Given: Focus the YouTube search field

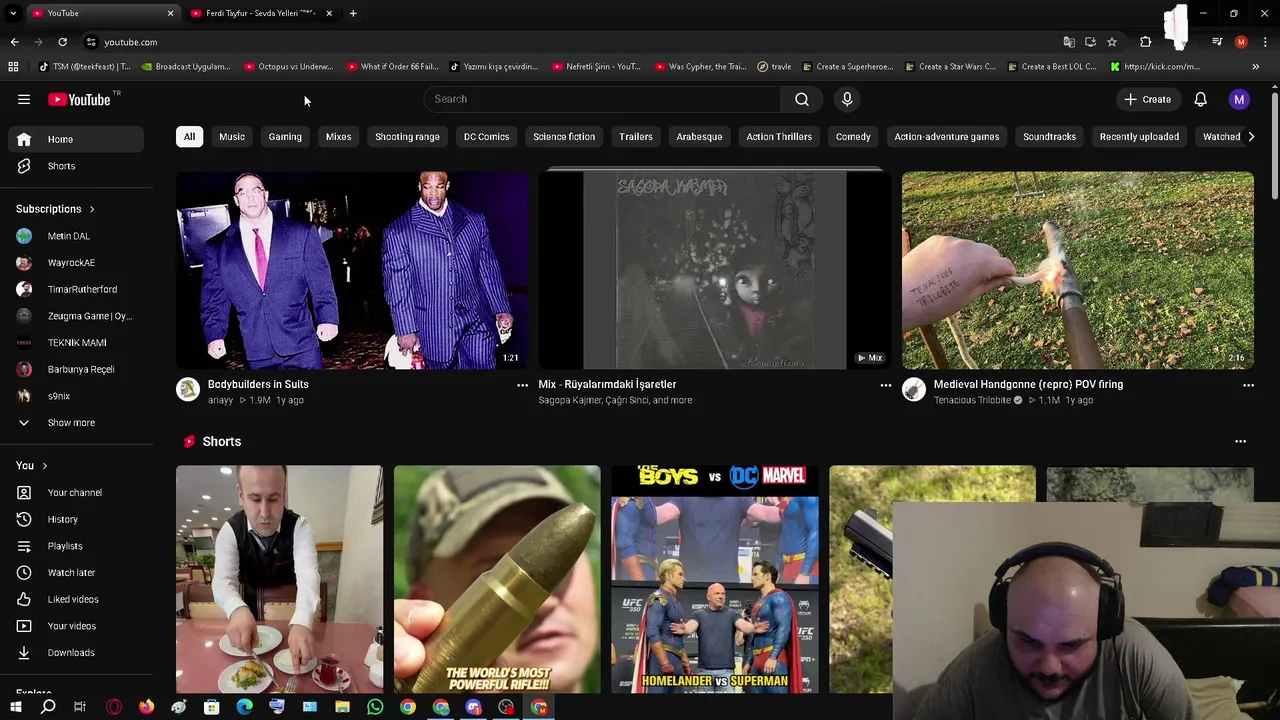Looking at the screenshot, I should (x=603, y=99).
